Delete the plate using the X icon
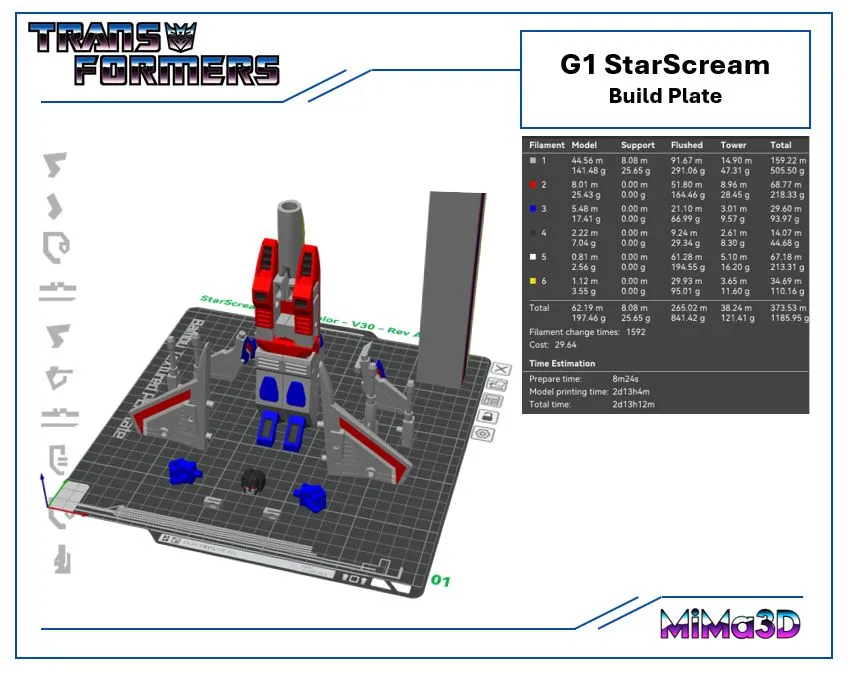 (x=501, y=369)
